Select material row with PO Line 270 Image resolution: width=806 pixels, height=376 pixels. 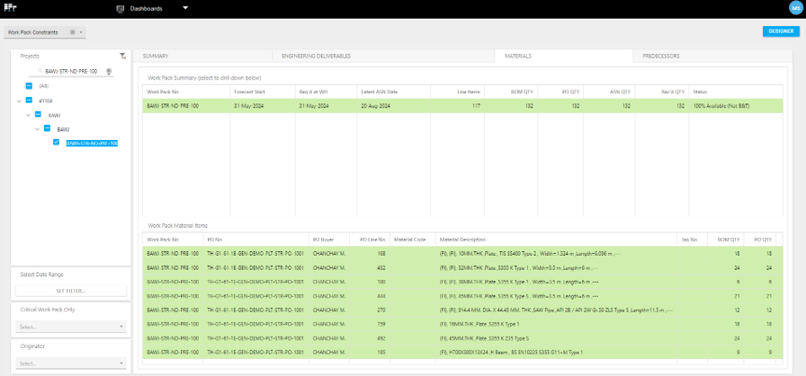(463, 310)
